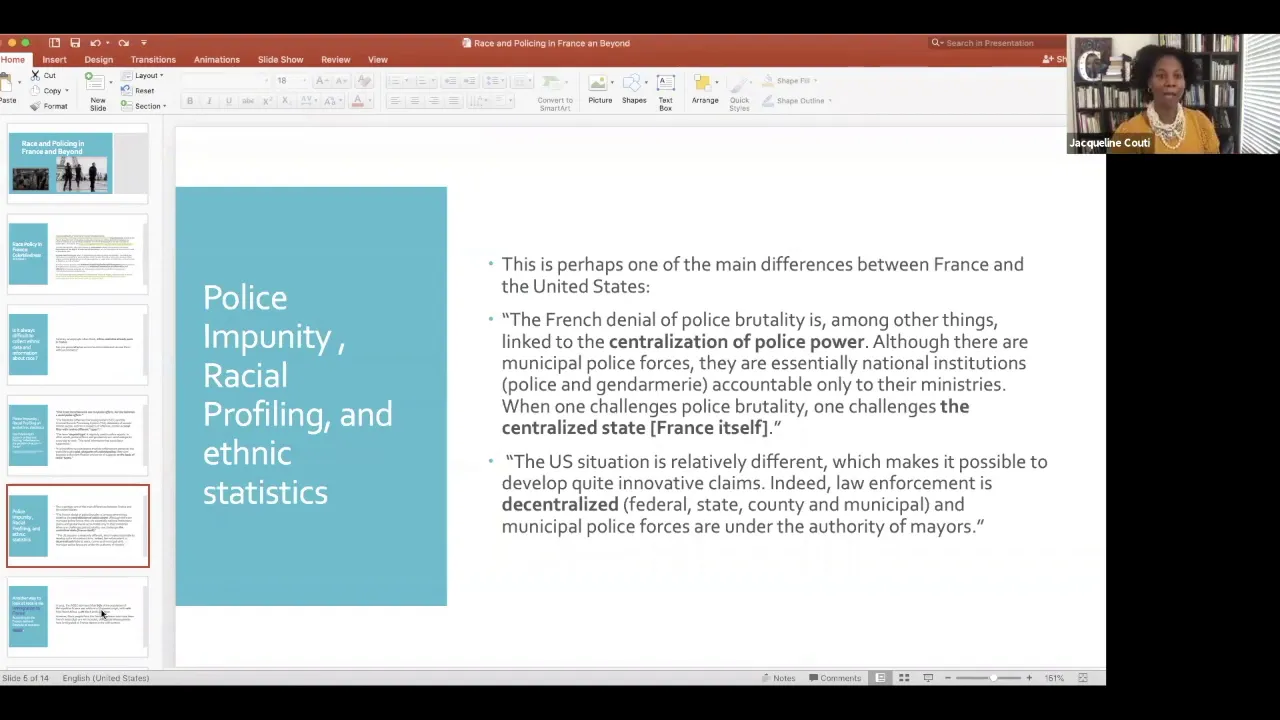The width and height of the screenshot is (1280, 720).
Task: Click the Reset slide button
Action: (139, 90)
